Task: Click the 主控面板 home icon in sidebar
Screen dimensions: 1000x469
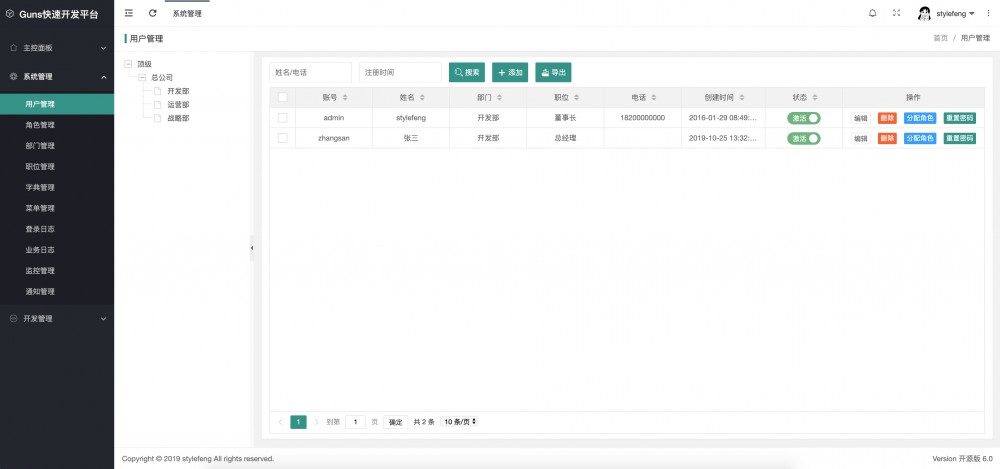Action: click(13, 48)
